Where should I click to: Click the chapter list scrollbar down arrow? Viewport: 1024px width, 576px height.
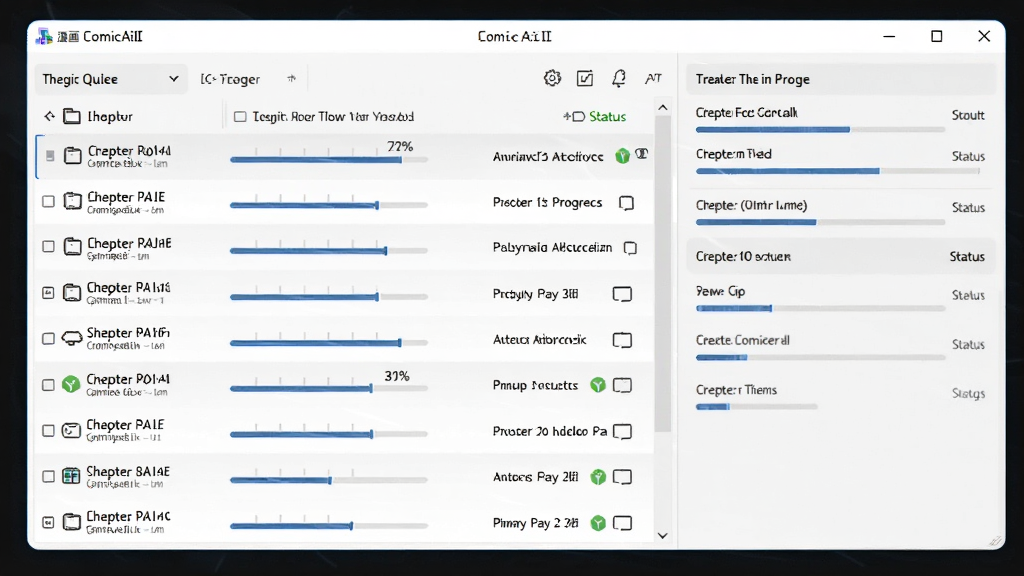[663, 536]
